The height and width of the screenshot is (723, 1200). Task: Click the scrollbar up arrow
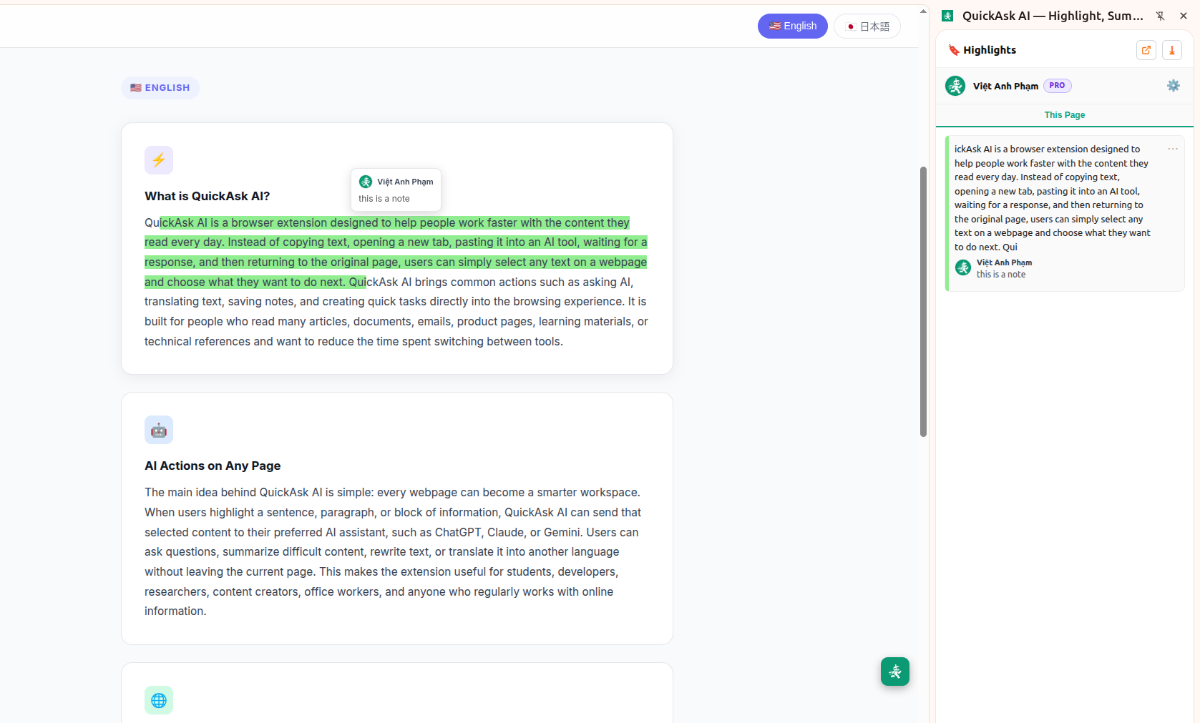click(x=923, y=12)
